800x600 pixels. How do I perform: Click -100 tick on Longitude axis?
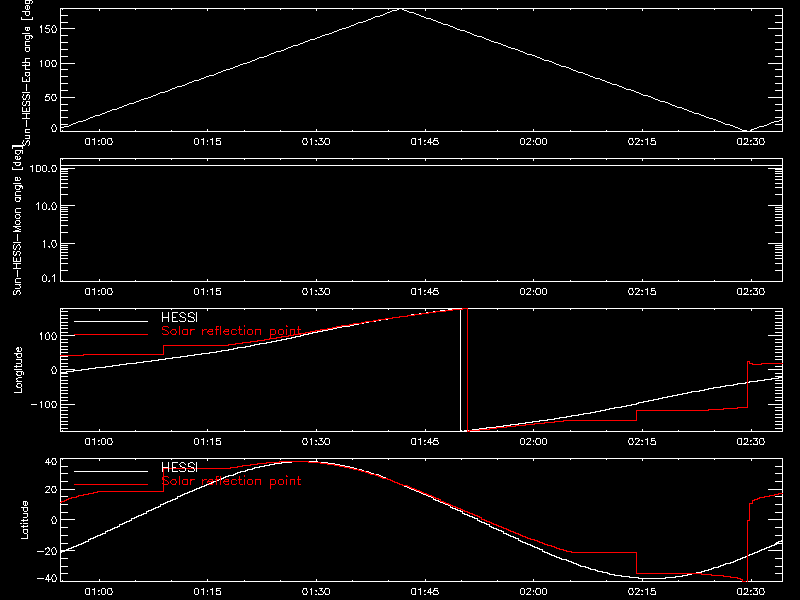tap(43, 404)
